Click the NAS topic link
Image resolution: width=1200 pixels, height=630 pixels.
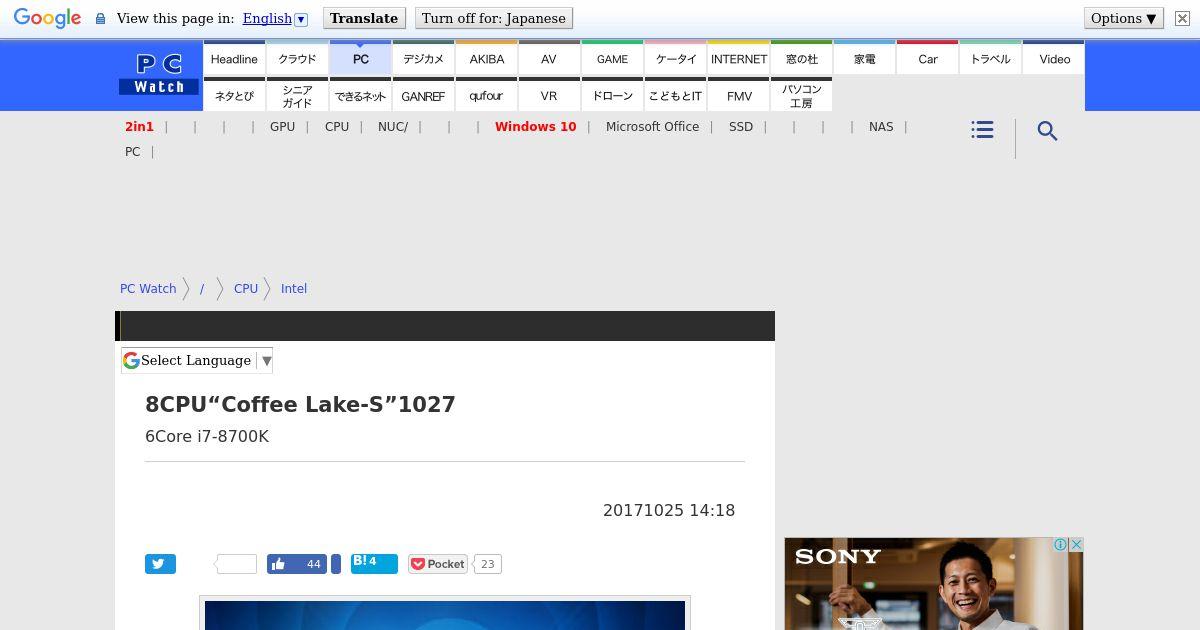pyautogui.click(x=881, y=127)
